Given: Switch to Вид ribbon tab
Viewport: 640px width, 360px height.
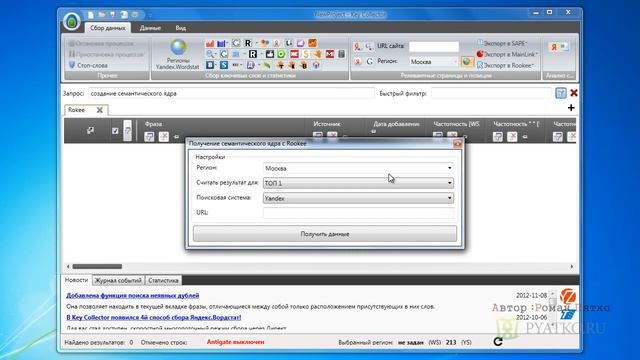Looking at the screenshot, I should [180, 28].
